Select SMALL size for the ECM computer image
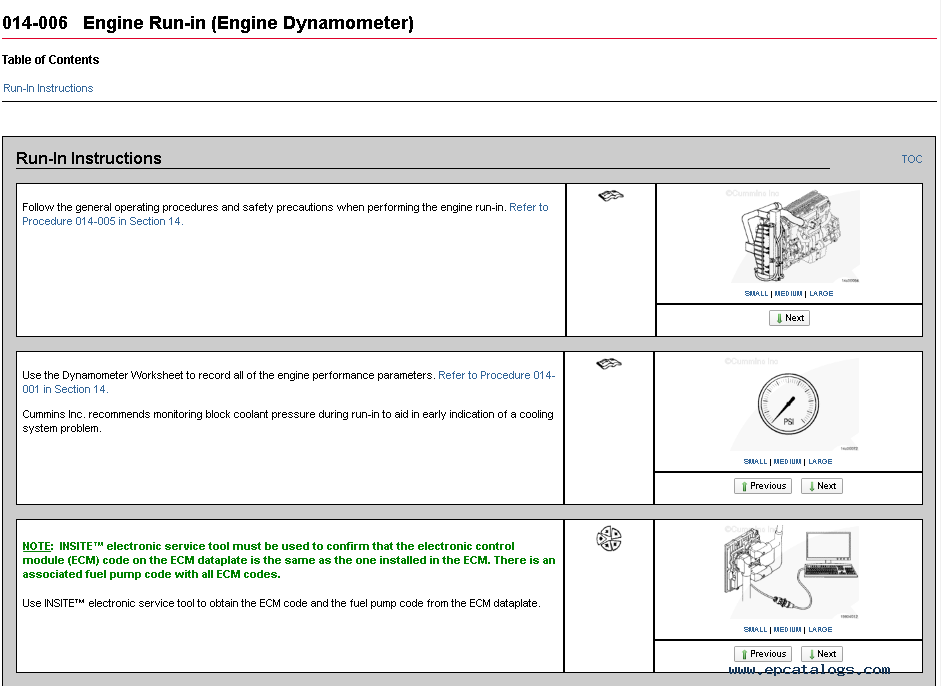Image resolution: width=941 pixels, height=686 pixels. coord(755,630)
